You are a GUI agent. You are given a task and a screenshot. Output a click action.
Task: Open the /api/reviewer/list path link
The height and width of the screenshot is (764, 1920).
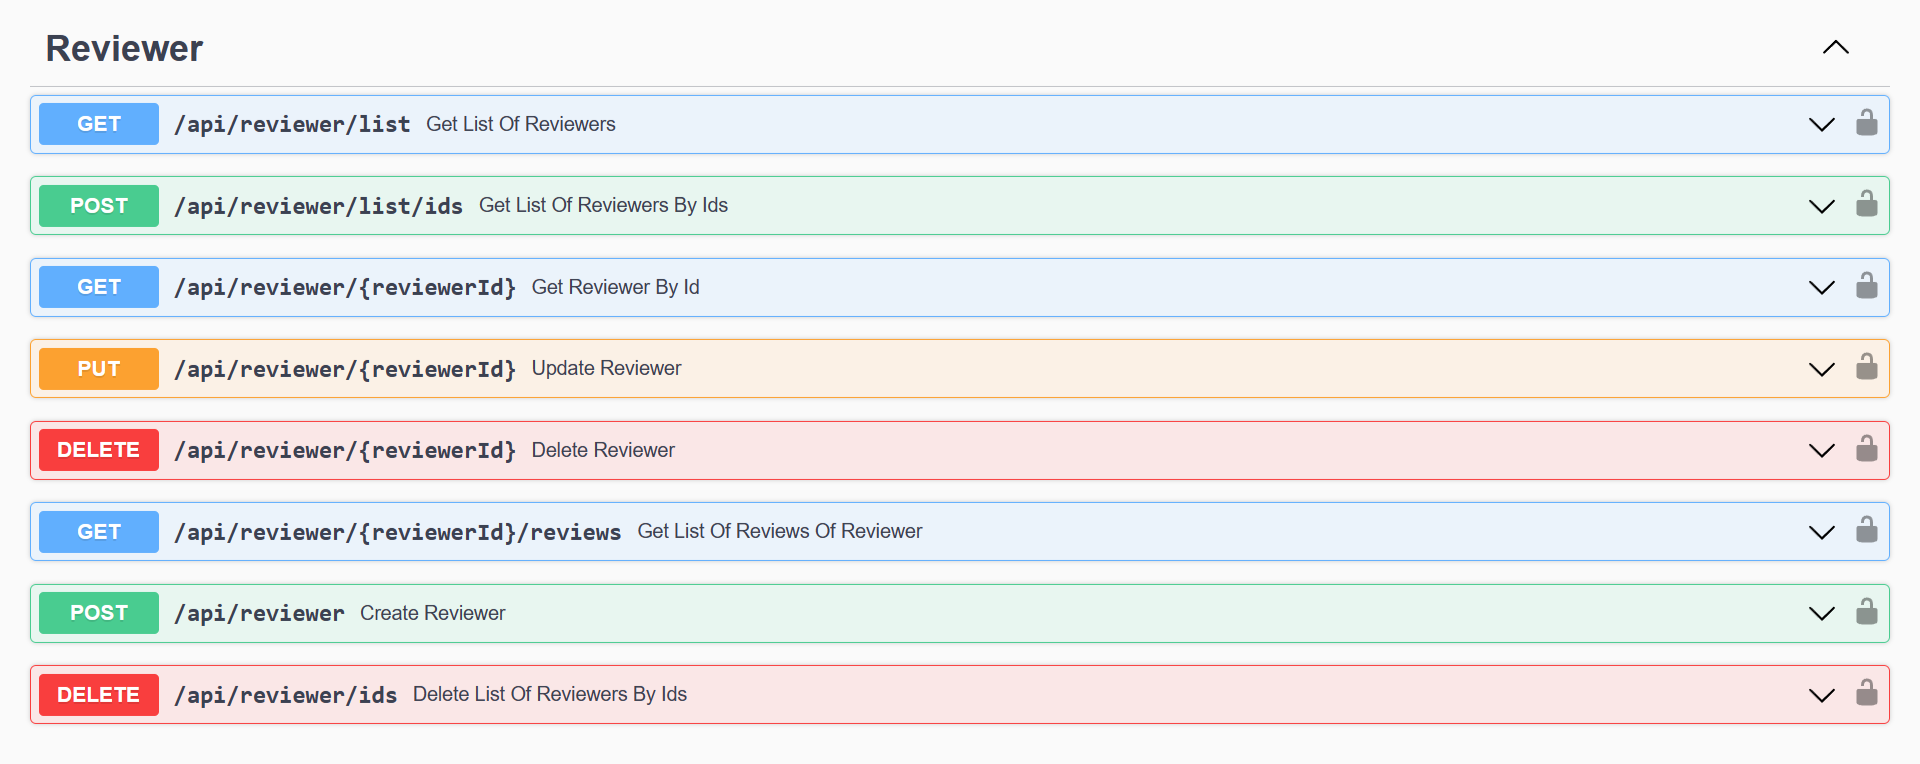pyautogui.click(x=292, y=124)
